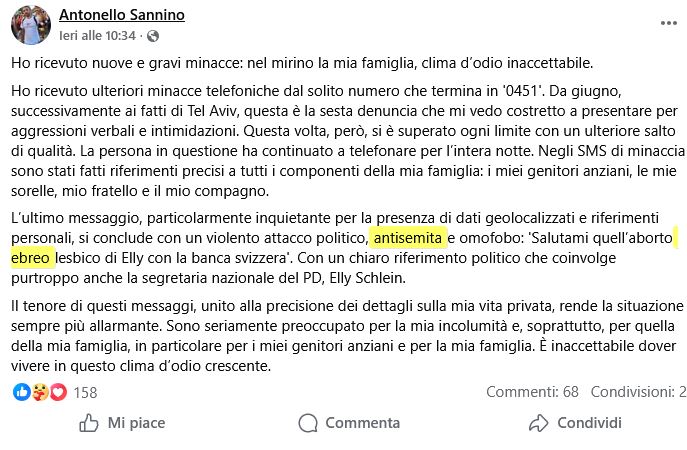Click the blue thumbs-up reaction emoji
Viewport: 687px width, 450px height.
(21, 392)
